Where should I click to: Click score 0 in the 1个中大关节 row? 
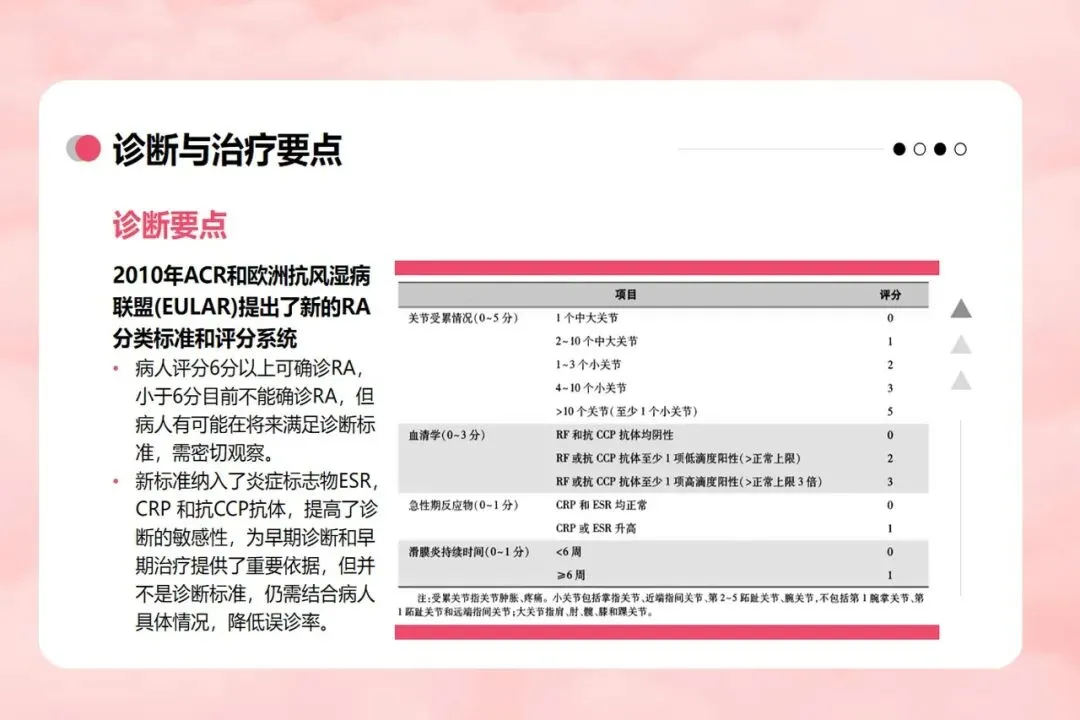[x=890, y=318]
